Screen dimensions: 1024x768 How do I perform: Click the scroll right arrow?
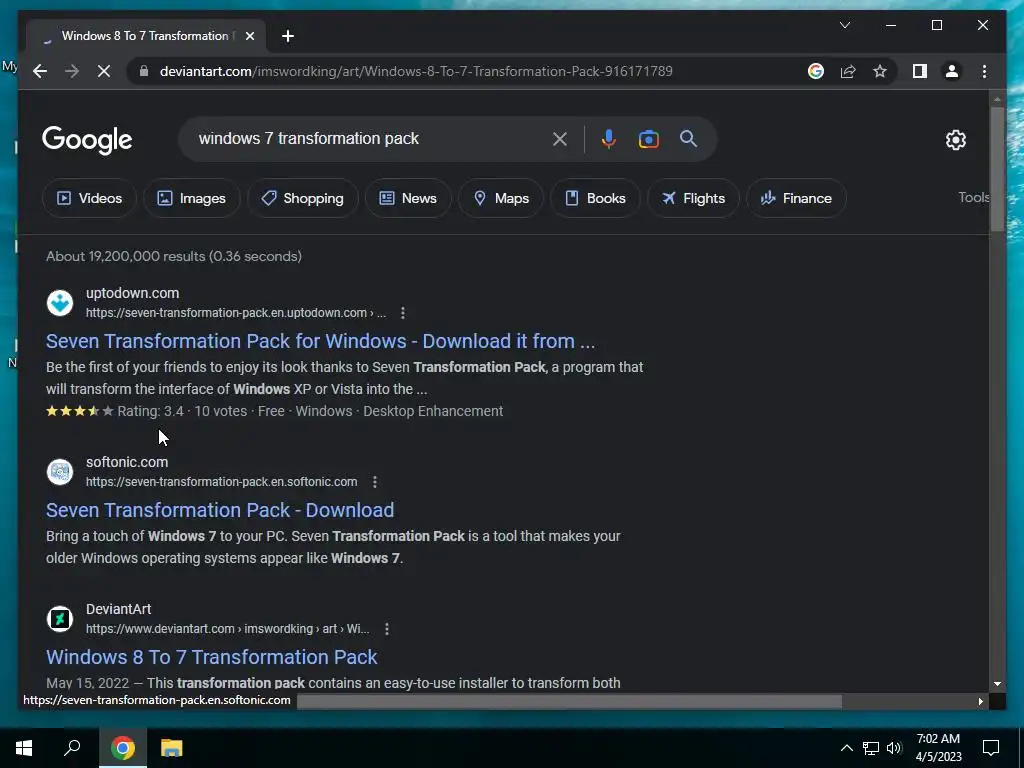[x=980, y=701]
